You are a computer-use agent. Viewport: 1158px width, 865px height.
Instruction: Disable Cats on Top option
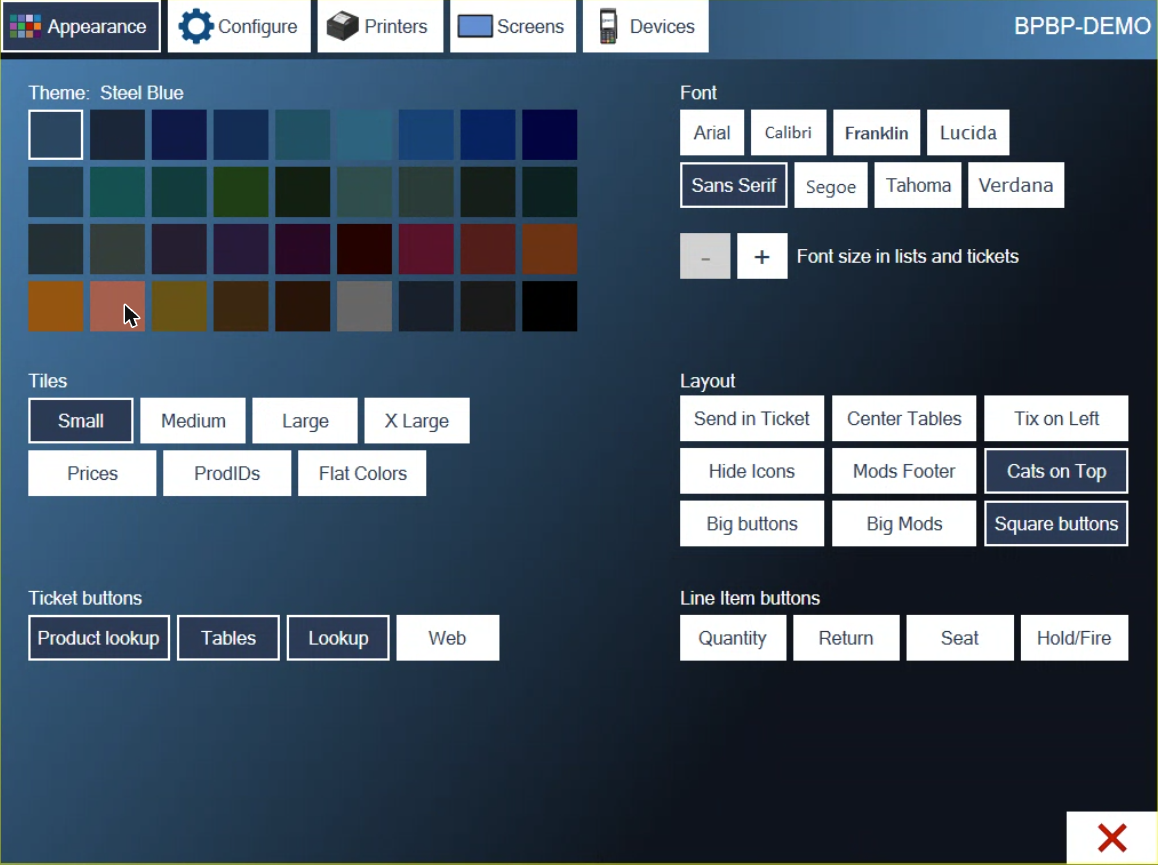pyautogui.click(x=1056, y=471)
